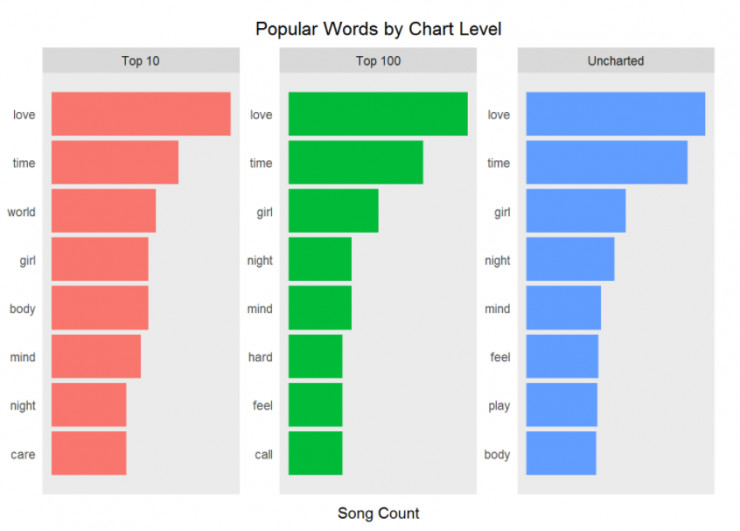Click the Top 10 panel header
Screen dimensions: 740x531
pyautogui.click(x=140, y=61)
